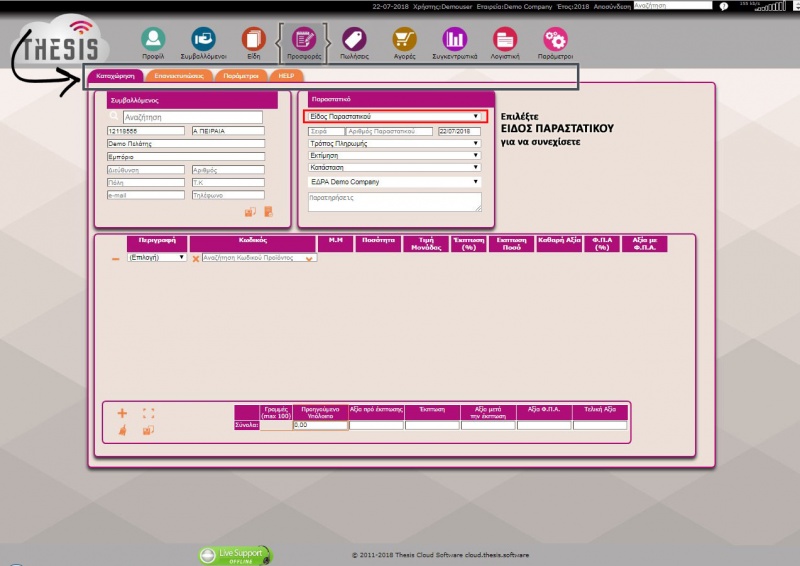Image resolution: width=800 pixels, height=566 pixels.
Task: Switch to the Επανεκτυπώσεις tab
Action: tap(179, 75)
